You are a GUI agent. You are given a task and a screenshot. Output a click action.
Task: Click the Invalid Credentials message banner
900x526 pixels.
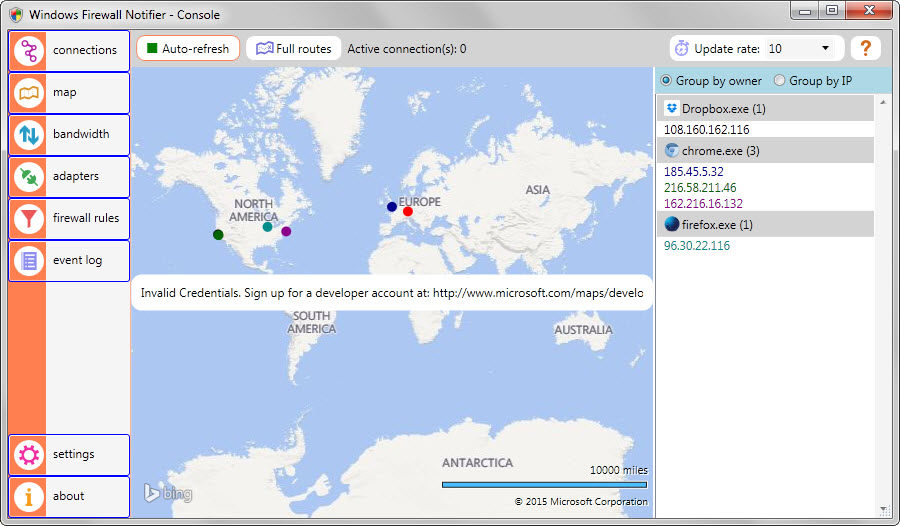(392, 293)
